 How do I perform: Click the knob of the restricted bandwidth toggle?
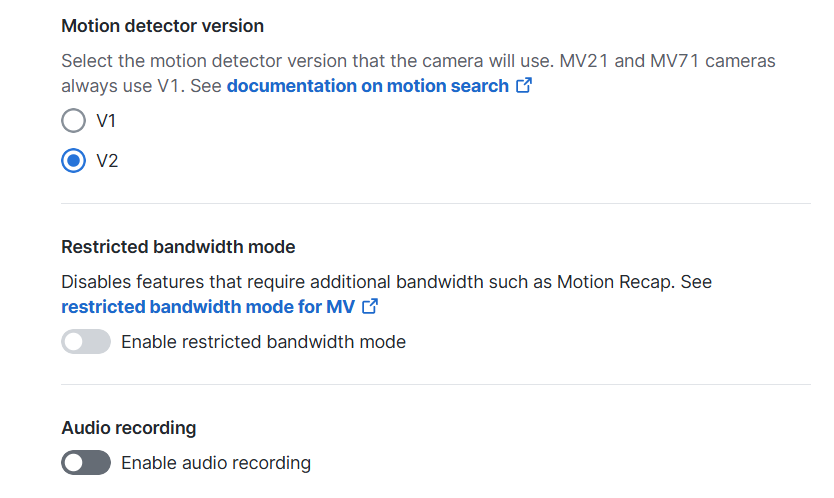75,342
